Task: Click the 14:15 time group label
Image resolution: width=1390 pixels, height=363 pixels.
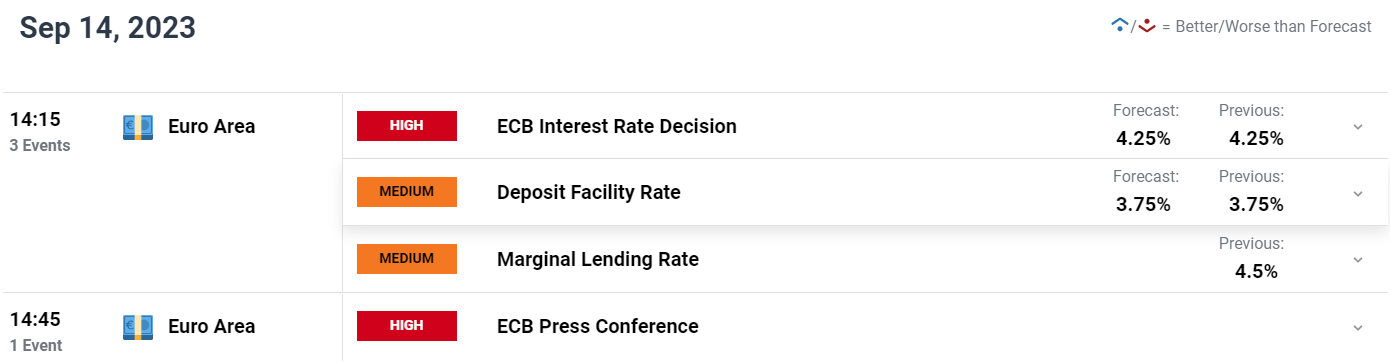Action: point(36,120)
